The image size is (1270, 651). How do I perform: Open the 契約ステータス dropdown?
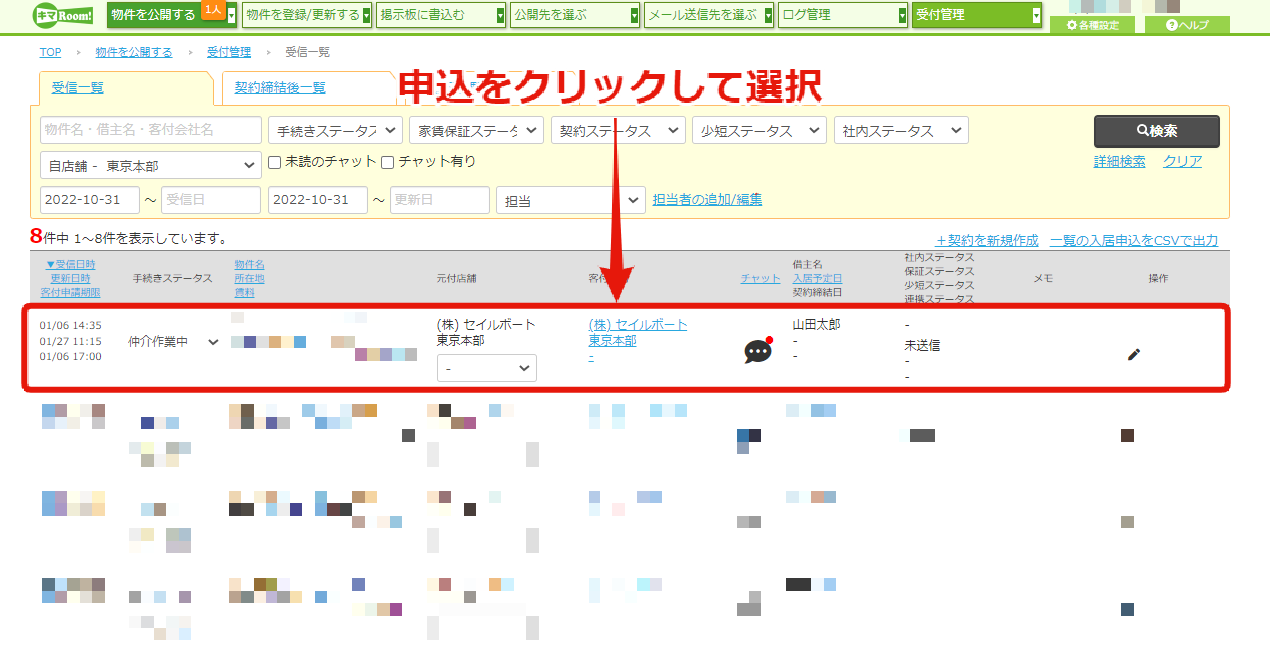[x=618, y=130]
